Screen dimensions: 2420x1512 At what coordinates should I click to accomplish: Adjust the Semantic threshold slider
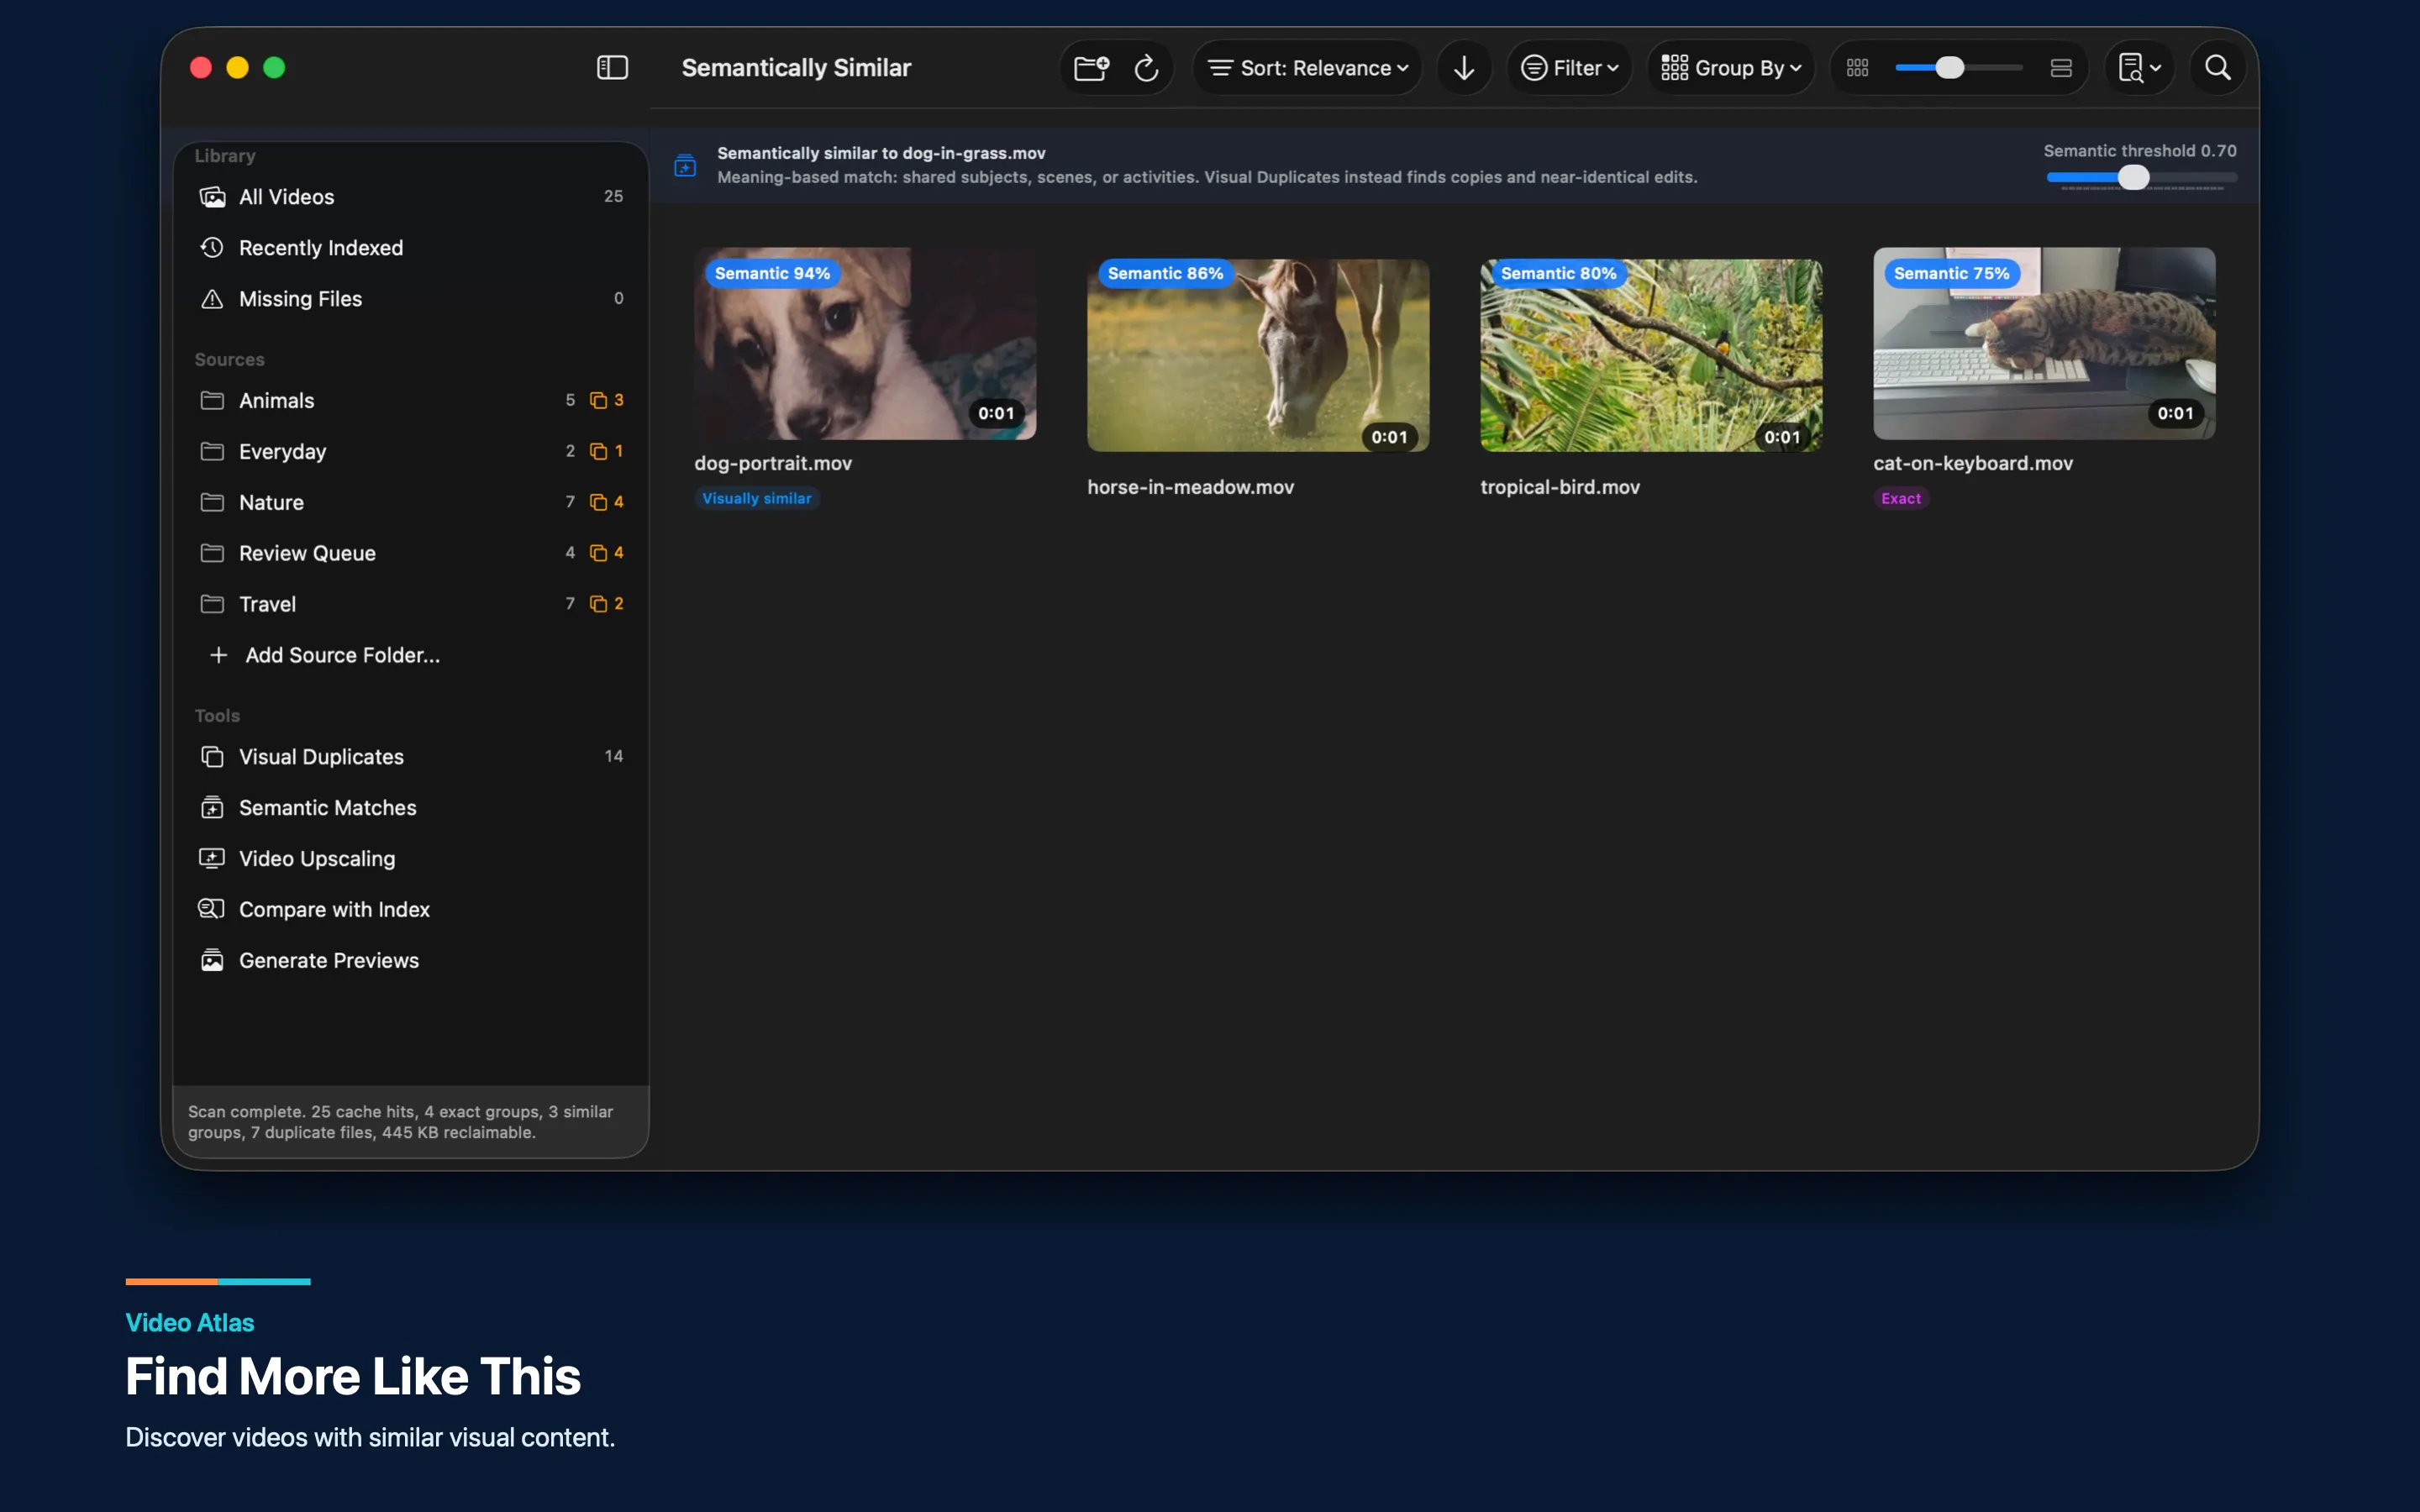[2141, 178]
